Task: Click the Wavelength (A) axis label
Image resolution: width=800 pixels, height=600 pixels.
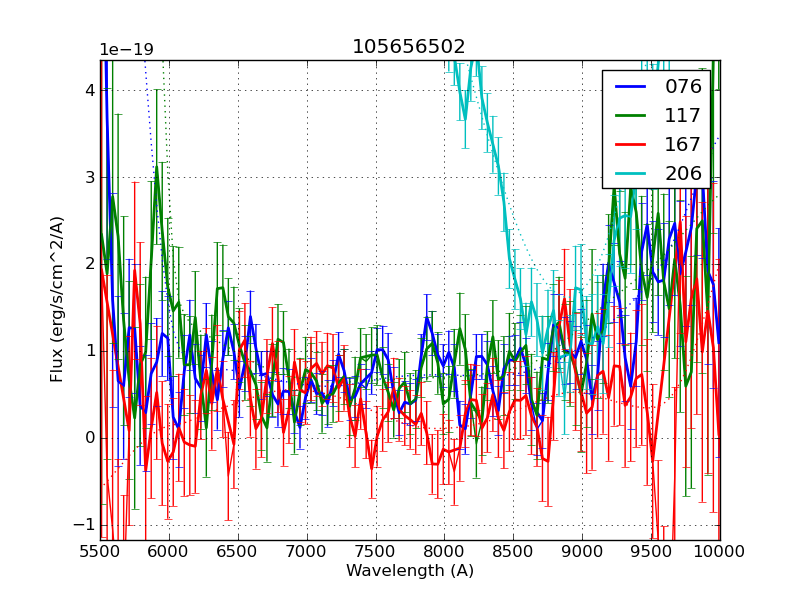Action: tap(410, 571)
